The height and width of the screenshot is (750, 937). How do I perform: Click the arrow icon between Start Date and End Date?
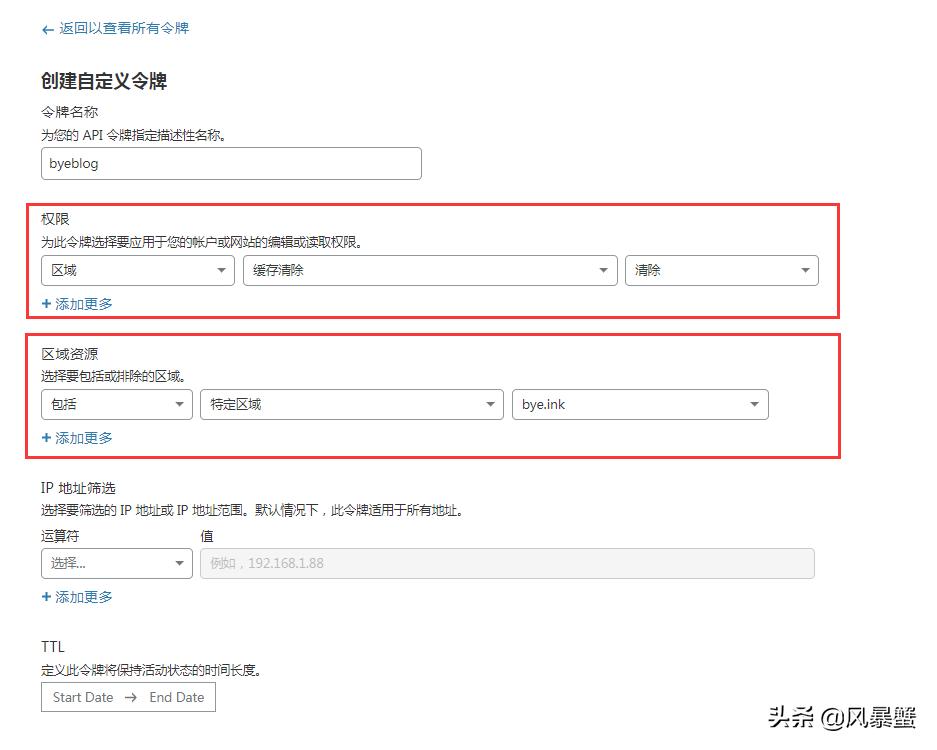coord(131,697)
